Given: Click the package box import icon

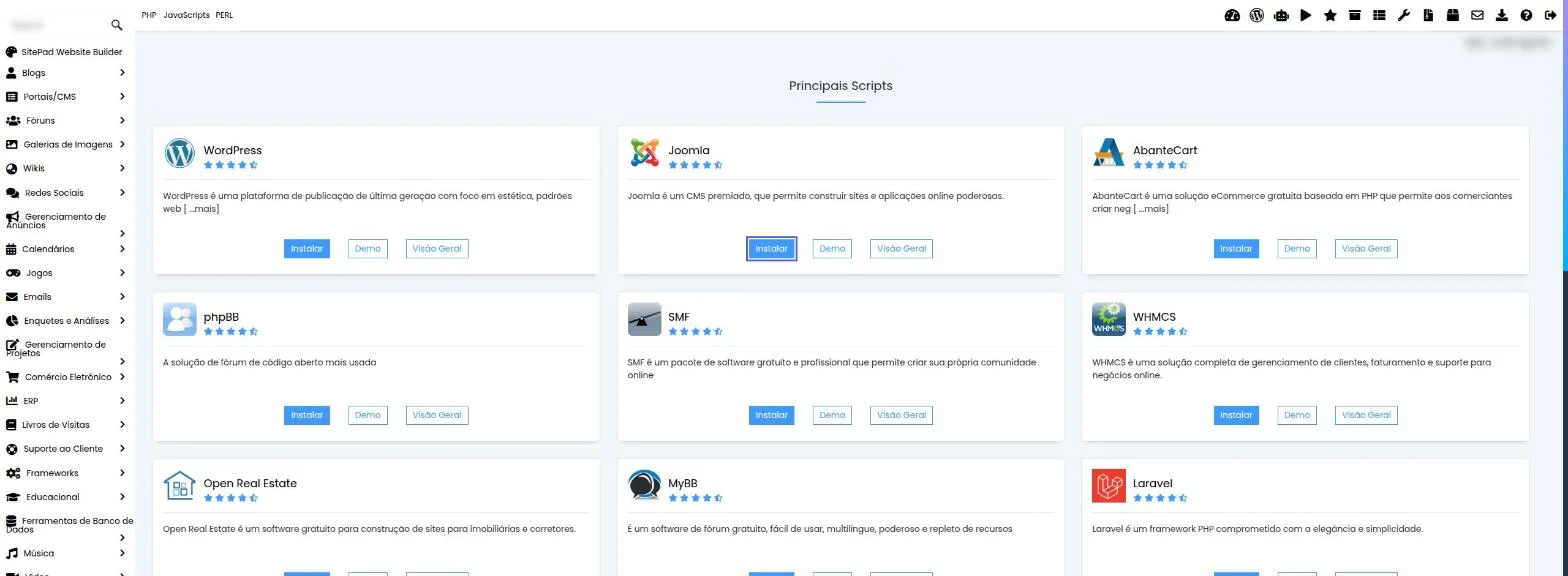Looking at the screenshot, I should click(1453, 15).
